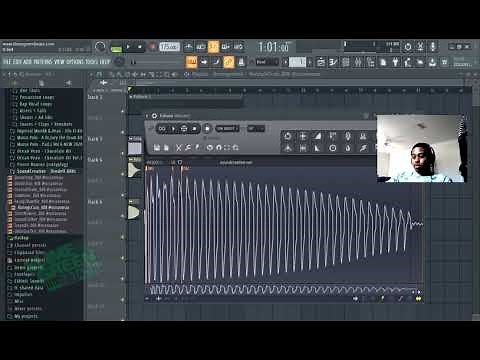Open the EDIT menu

click(17, 62)
